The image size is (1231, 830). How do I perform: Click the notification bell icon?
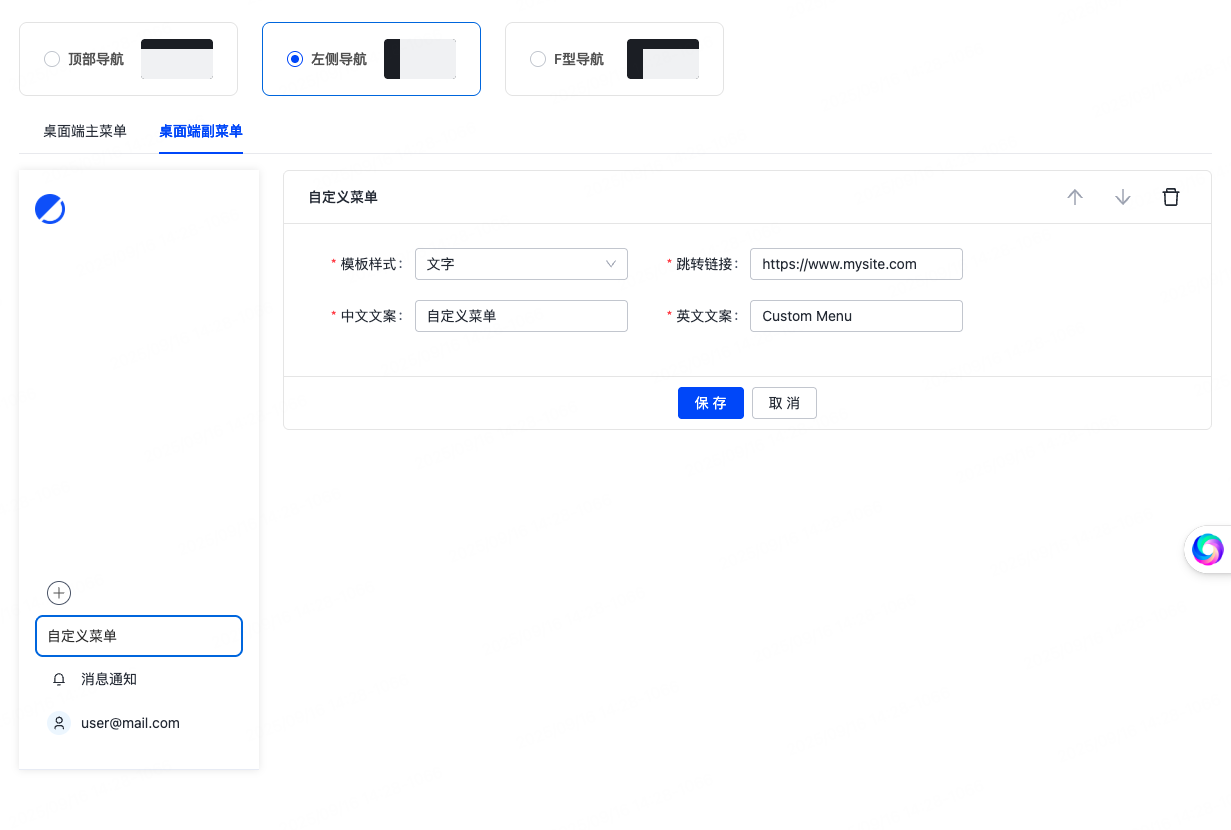(59, 680)
